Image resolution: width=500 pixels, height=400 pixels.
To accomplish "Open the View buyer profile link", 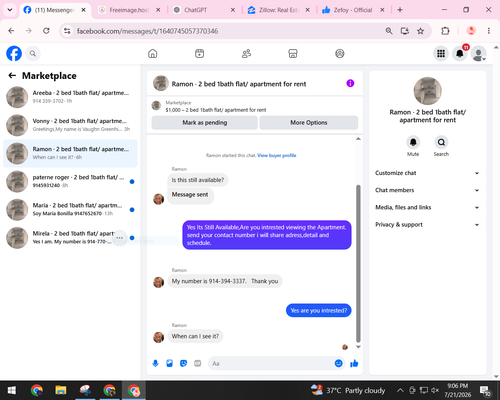I will pos(277,155).
